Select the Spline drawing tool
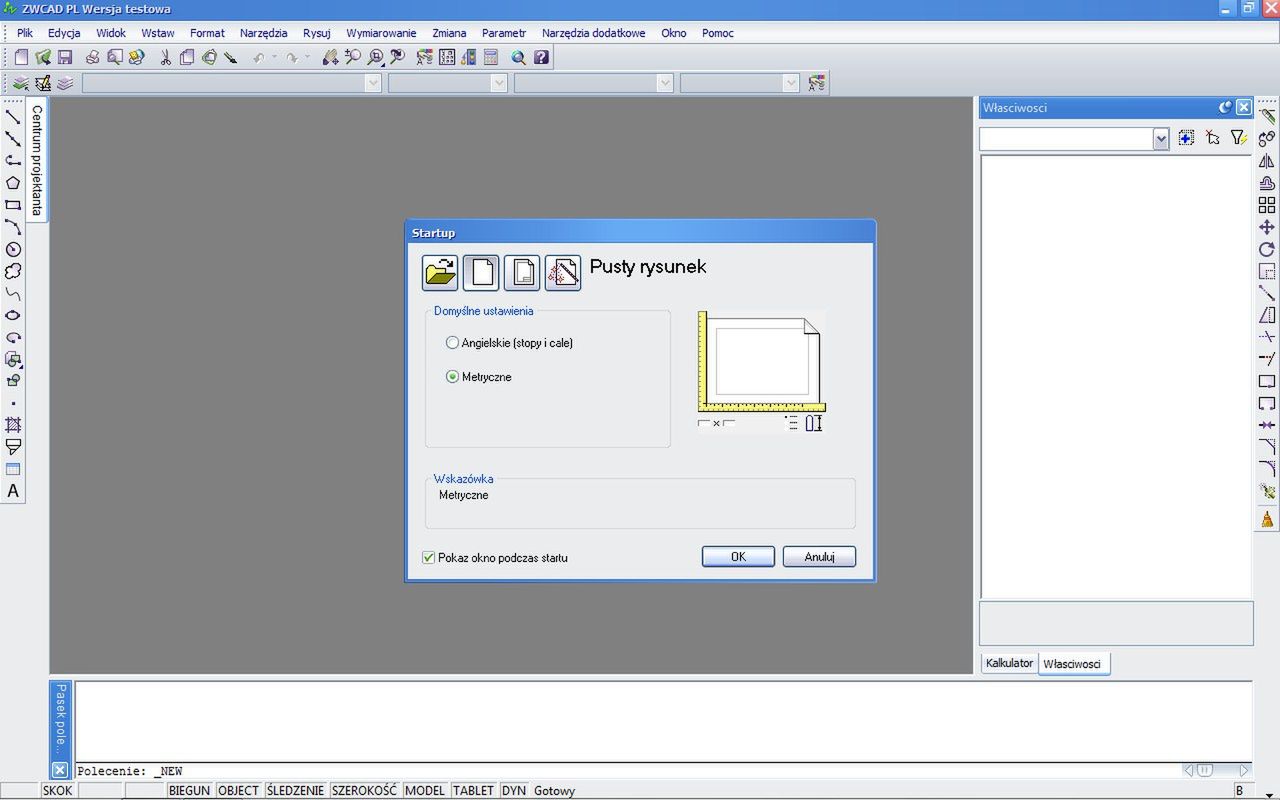The width and height of the screenshot is (1280, 800). (x=13, y=293)
